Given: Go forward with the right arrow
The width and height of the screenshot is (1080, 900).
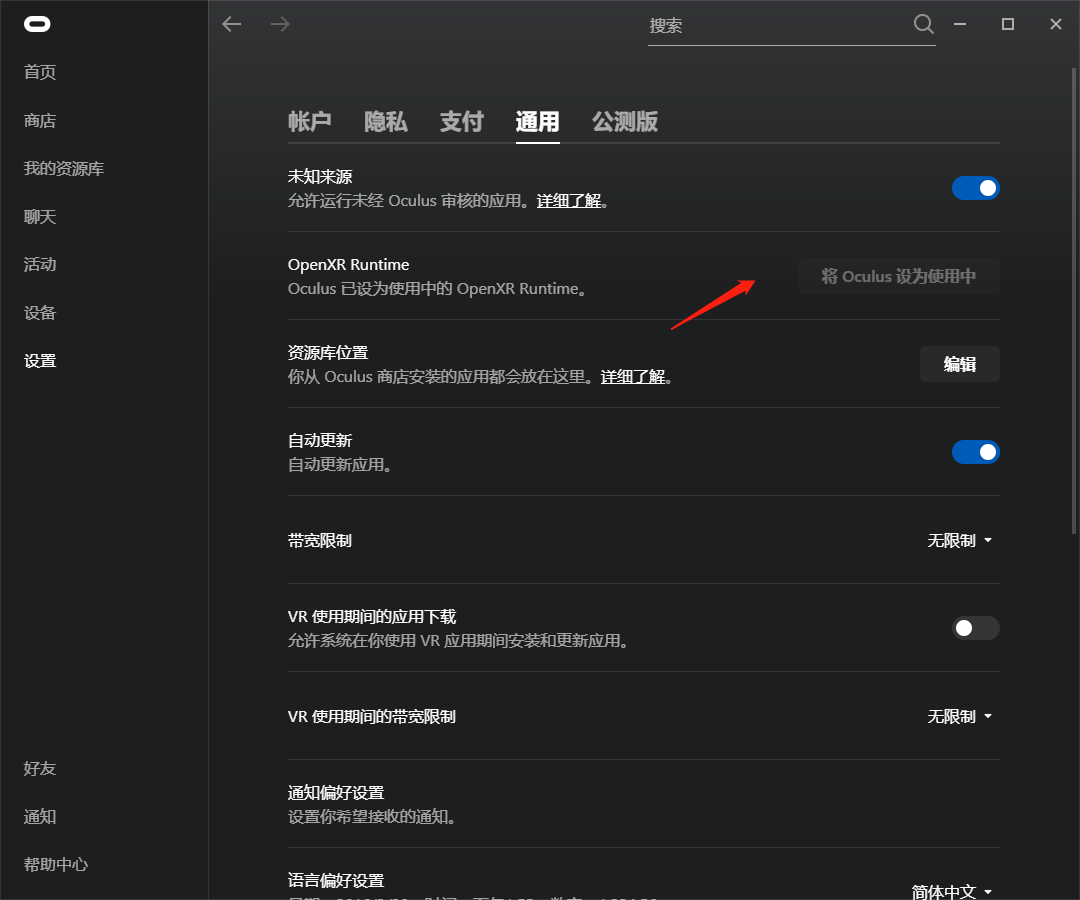Looking at the screenshot, I should pos(280,25).
